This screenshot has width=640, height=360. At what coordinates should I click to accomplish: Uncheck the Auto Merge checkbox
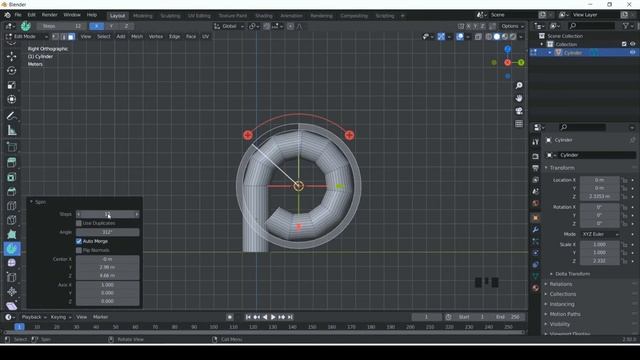click(x=79, y=241)
